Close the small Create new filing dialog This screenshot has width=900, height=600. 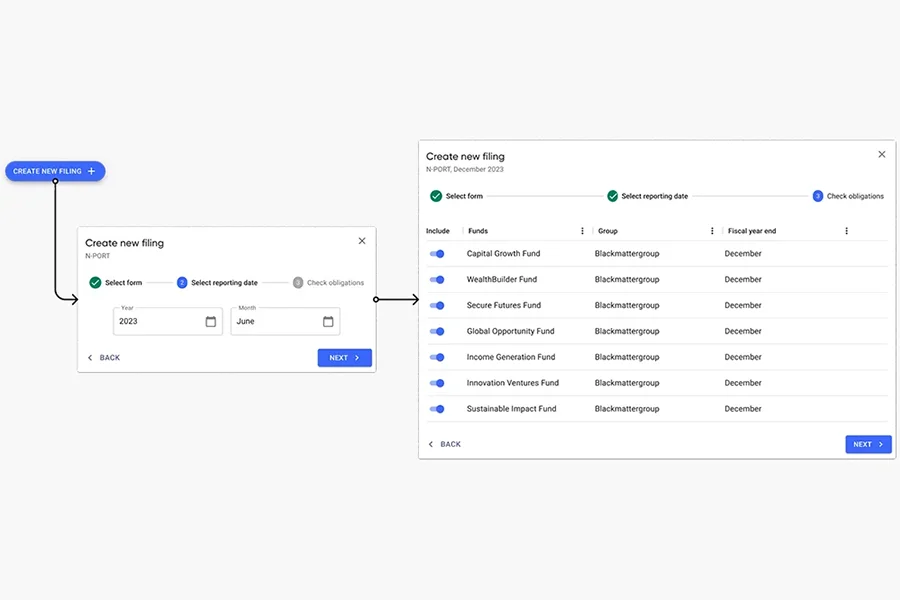click(x=362, y=241)
